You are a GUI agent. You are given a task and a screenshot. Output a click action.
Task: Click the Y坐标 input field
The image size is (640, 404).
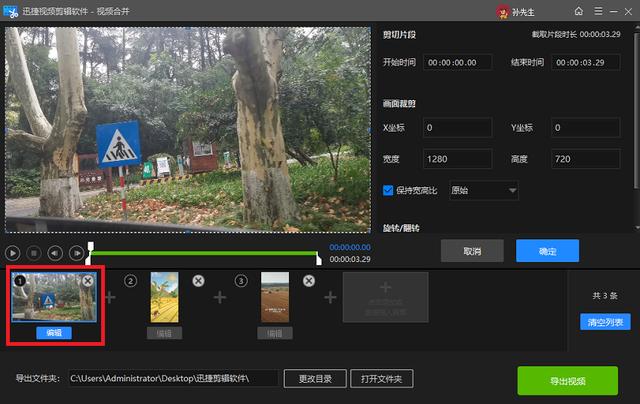click(x=586, y=127)
